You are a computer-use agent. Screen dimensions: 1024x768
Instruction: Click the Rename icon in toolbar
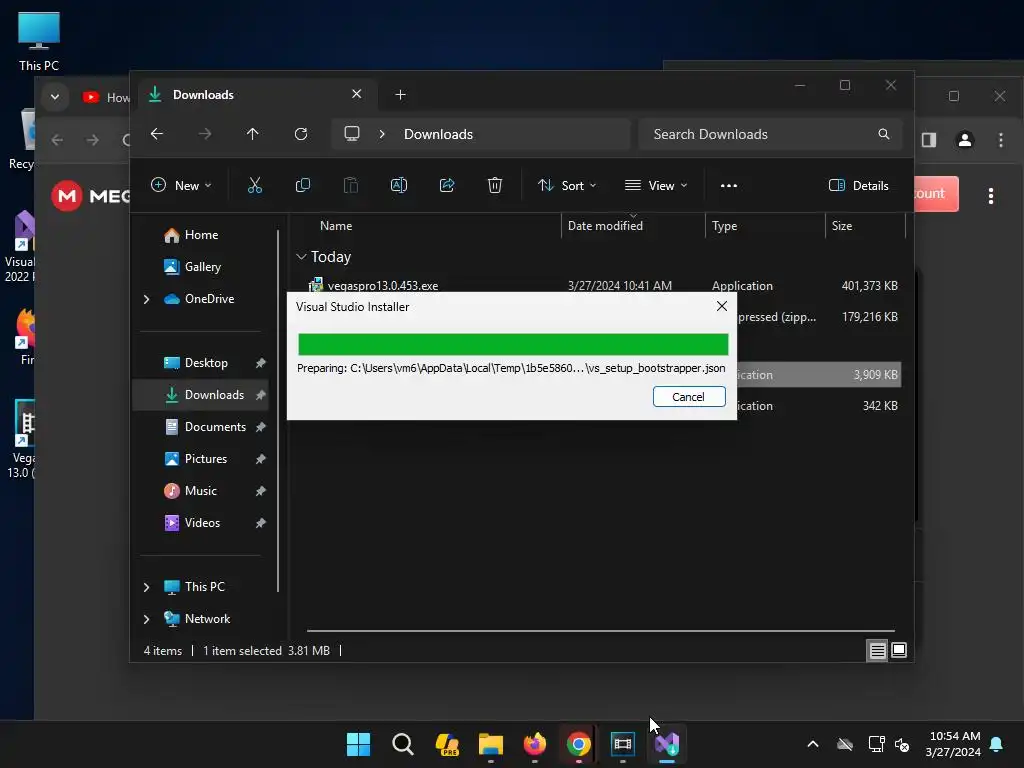click(x=398, y=185)
